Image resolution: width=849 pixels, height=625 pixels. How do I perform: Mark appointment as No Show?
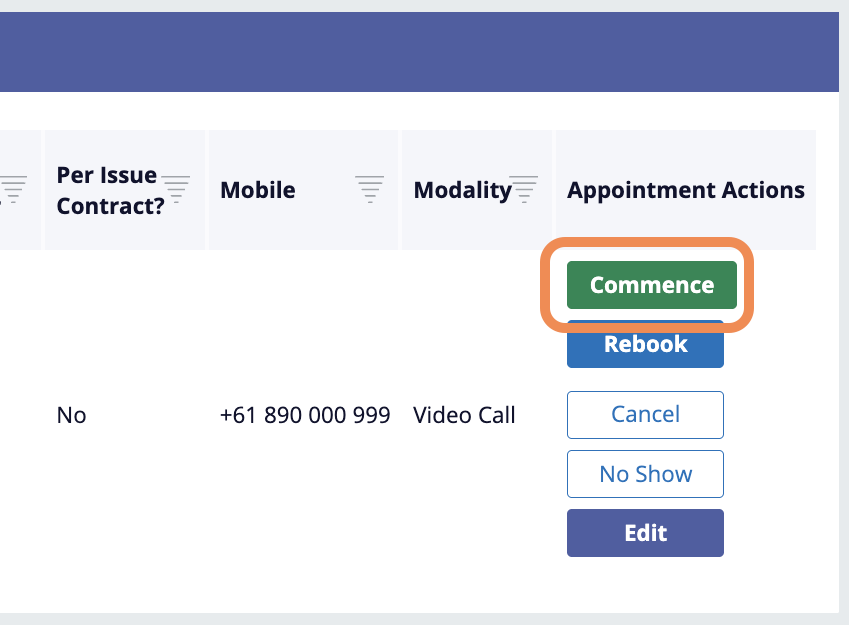645,474
